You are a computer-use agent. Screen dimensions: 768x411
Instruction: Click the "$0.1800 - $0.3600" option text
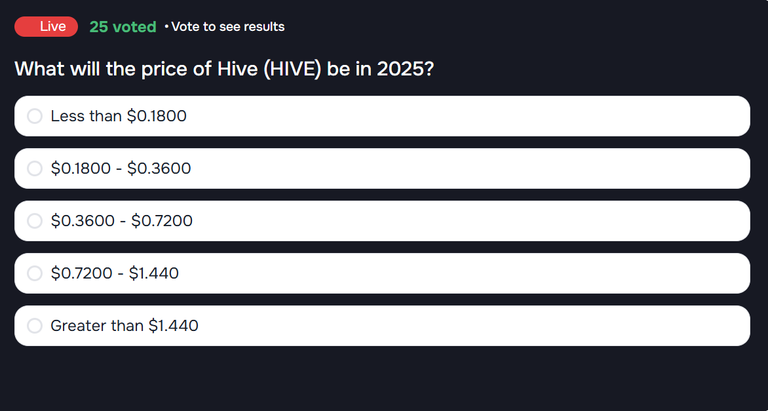pos(120,168)
